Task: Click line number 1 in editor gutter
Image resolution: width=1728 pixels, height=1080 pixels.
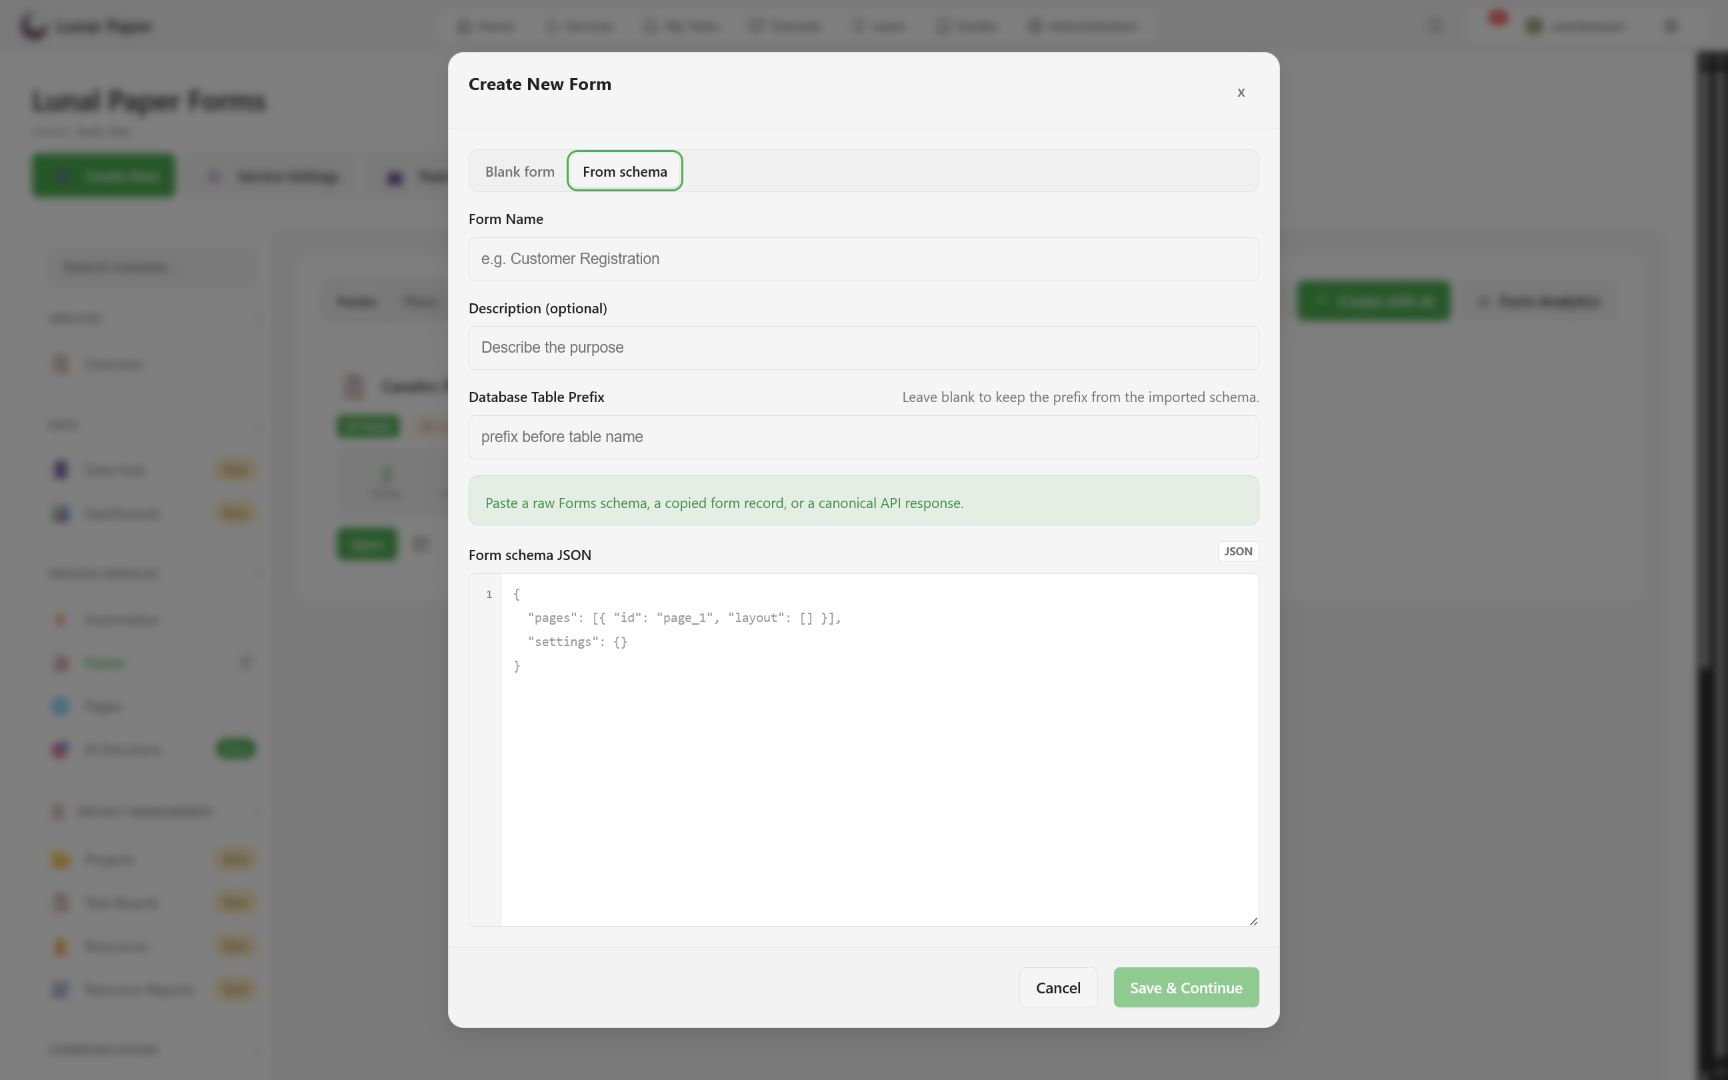Action: click(489, 594)
